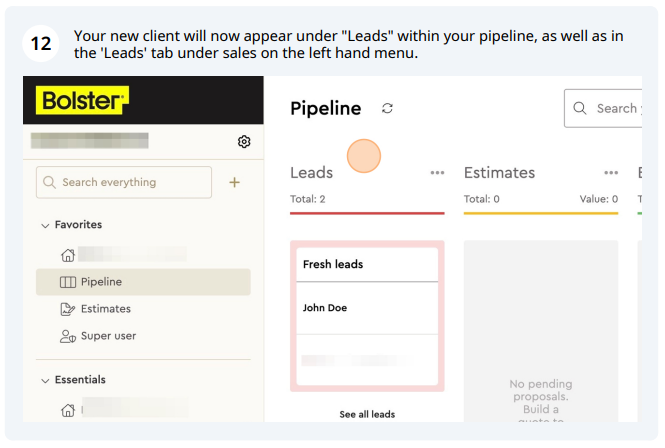Collapse the Favorites section
Screen dimensions: 665x448
[45, 225]
